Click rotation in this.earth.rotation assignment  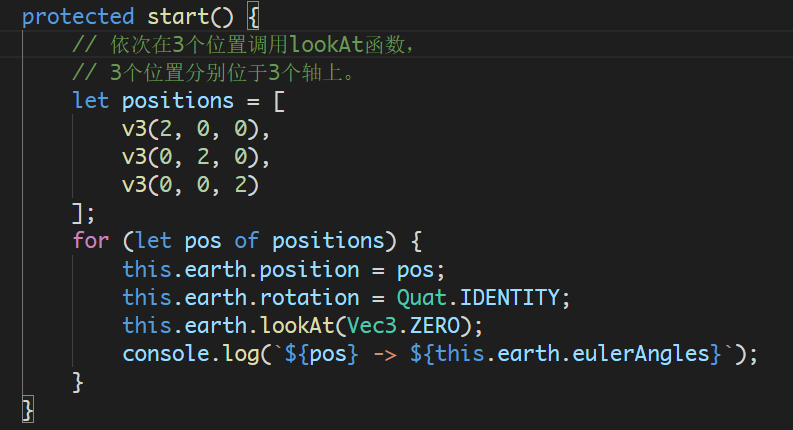[x=301, y=298]
